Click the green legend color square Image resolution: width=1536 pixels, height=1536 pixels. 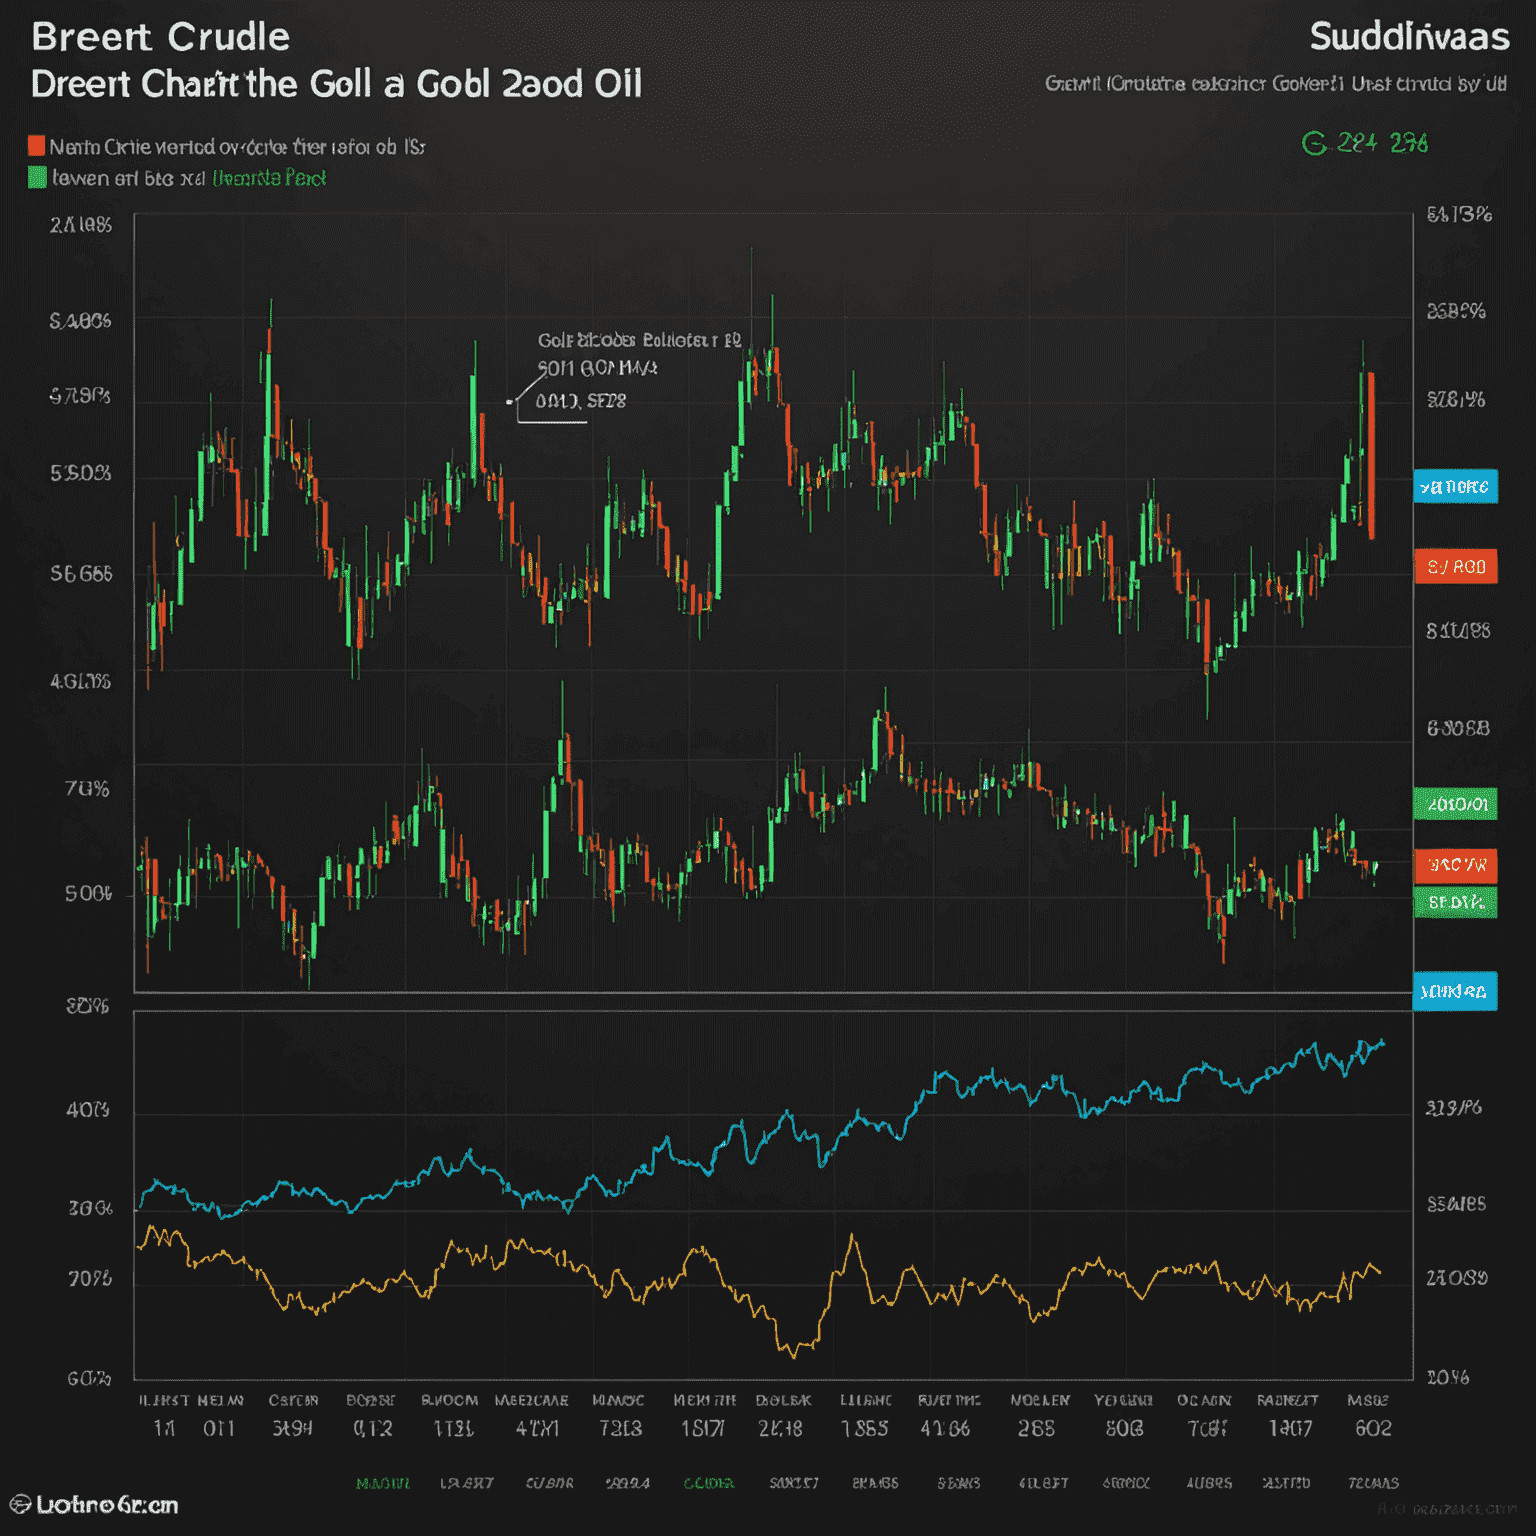(37, 178)
